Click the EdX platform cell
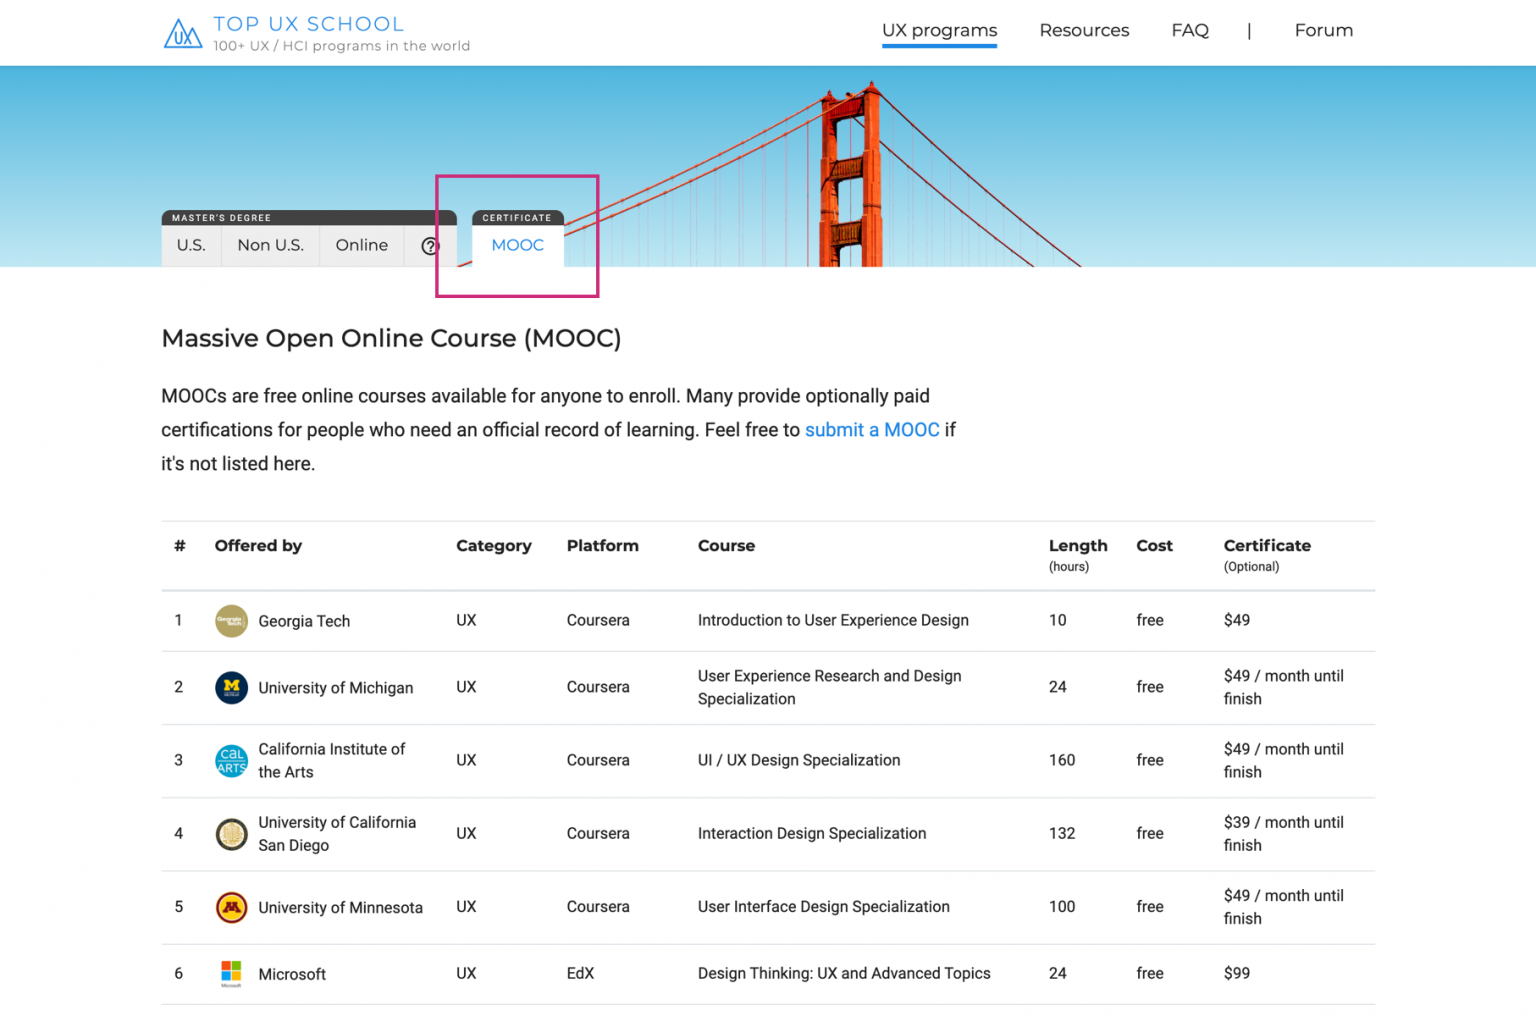Screen dimensions: 1536x1016 [x=580, y=973]
